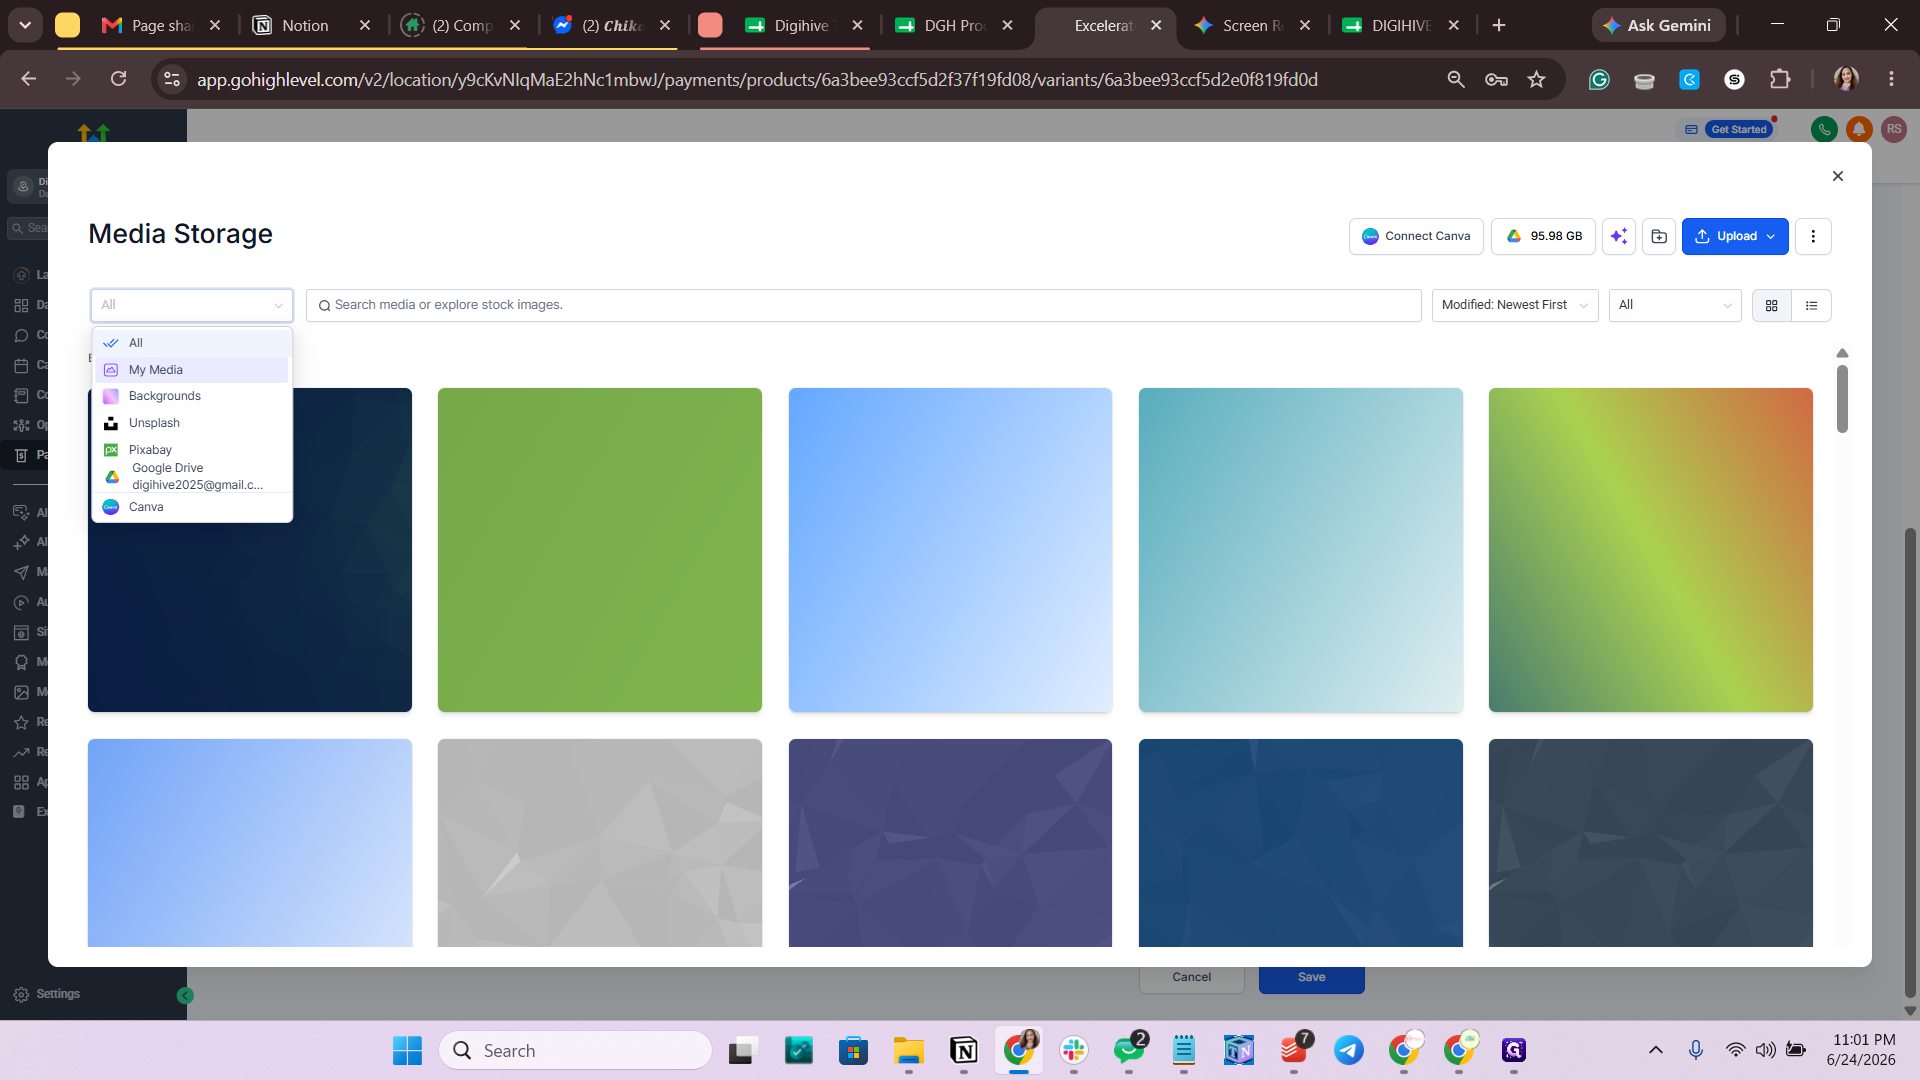This screenshot has height=1080, width=1920.
Task: Show hidden system tray icons
Action: coord(1656,1050)
